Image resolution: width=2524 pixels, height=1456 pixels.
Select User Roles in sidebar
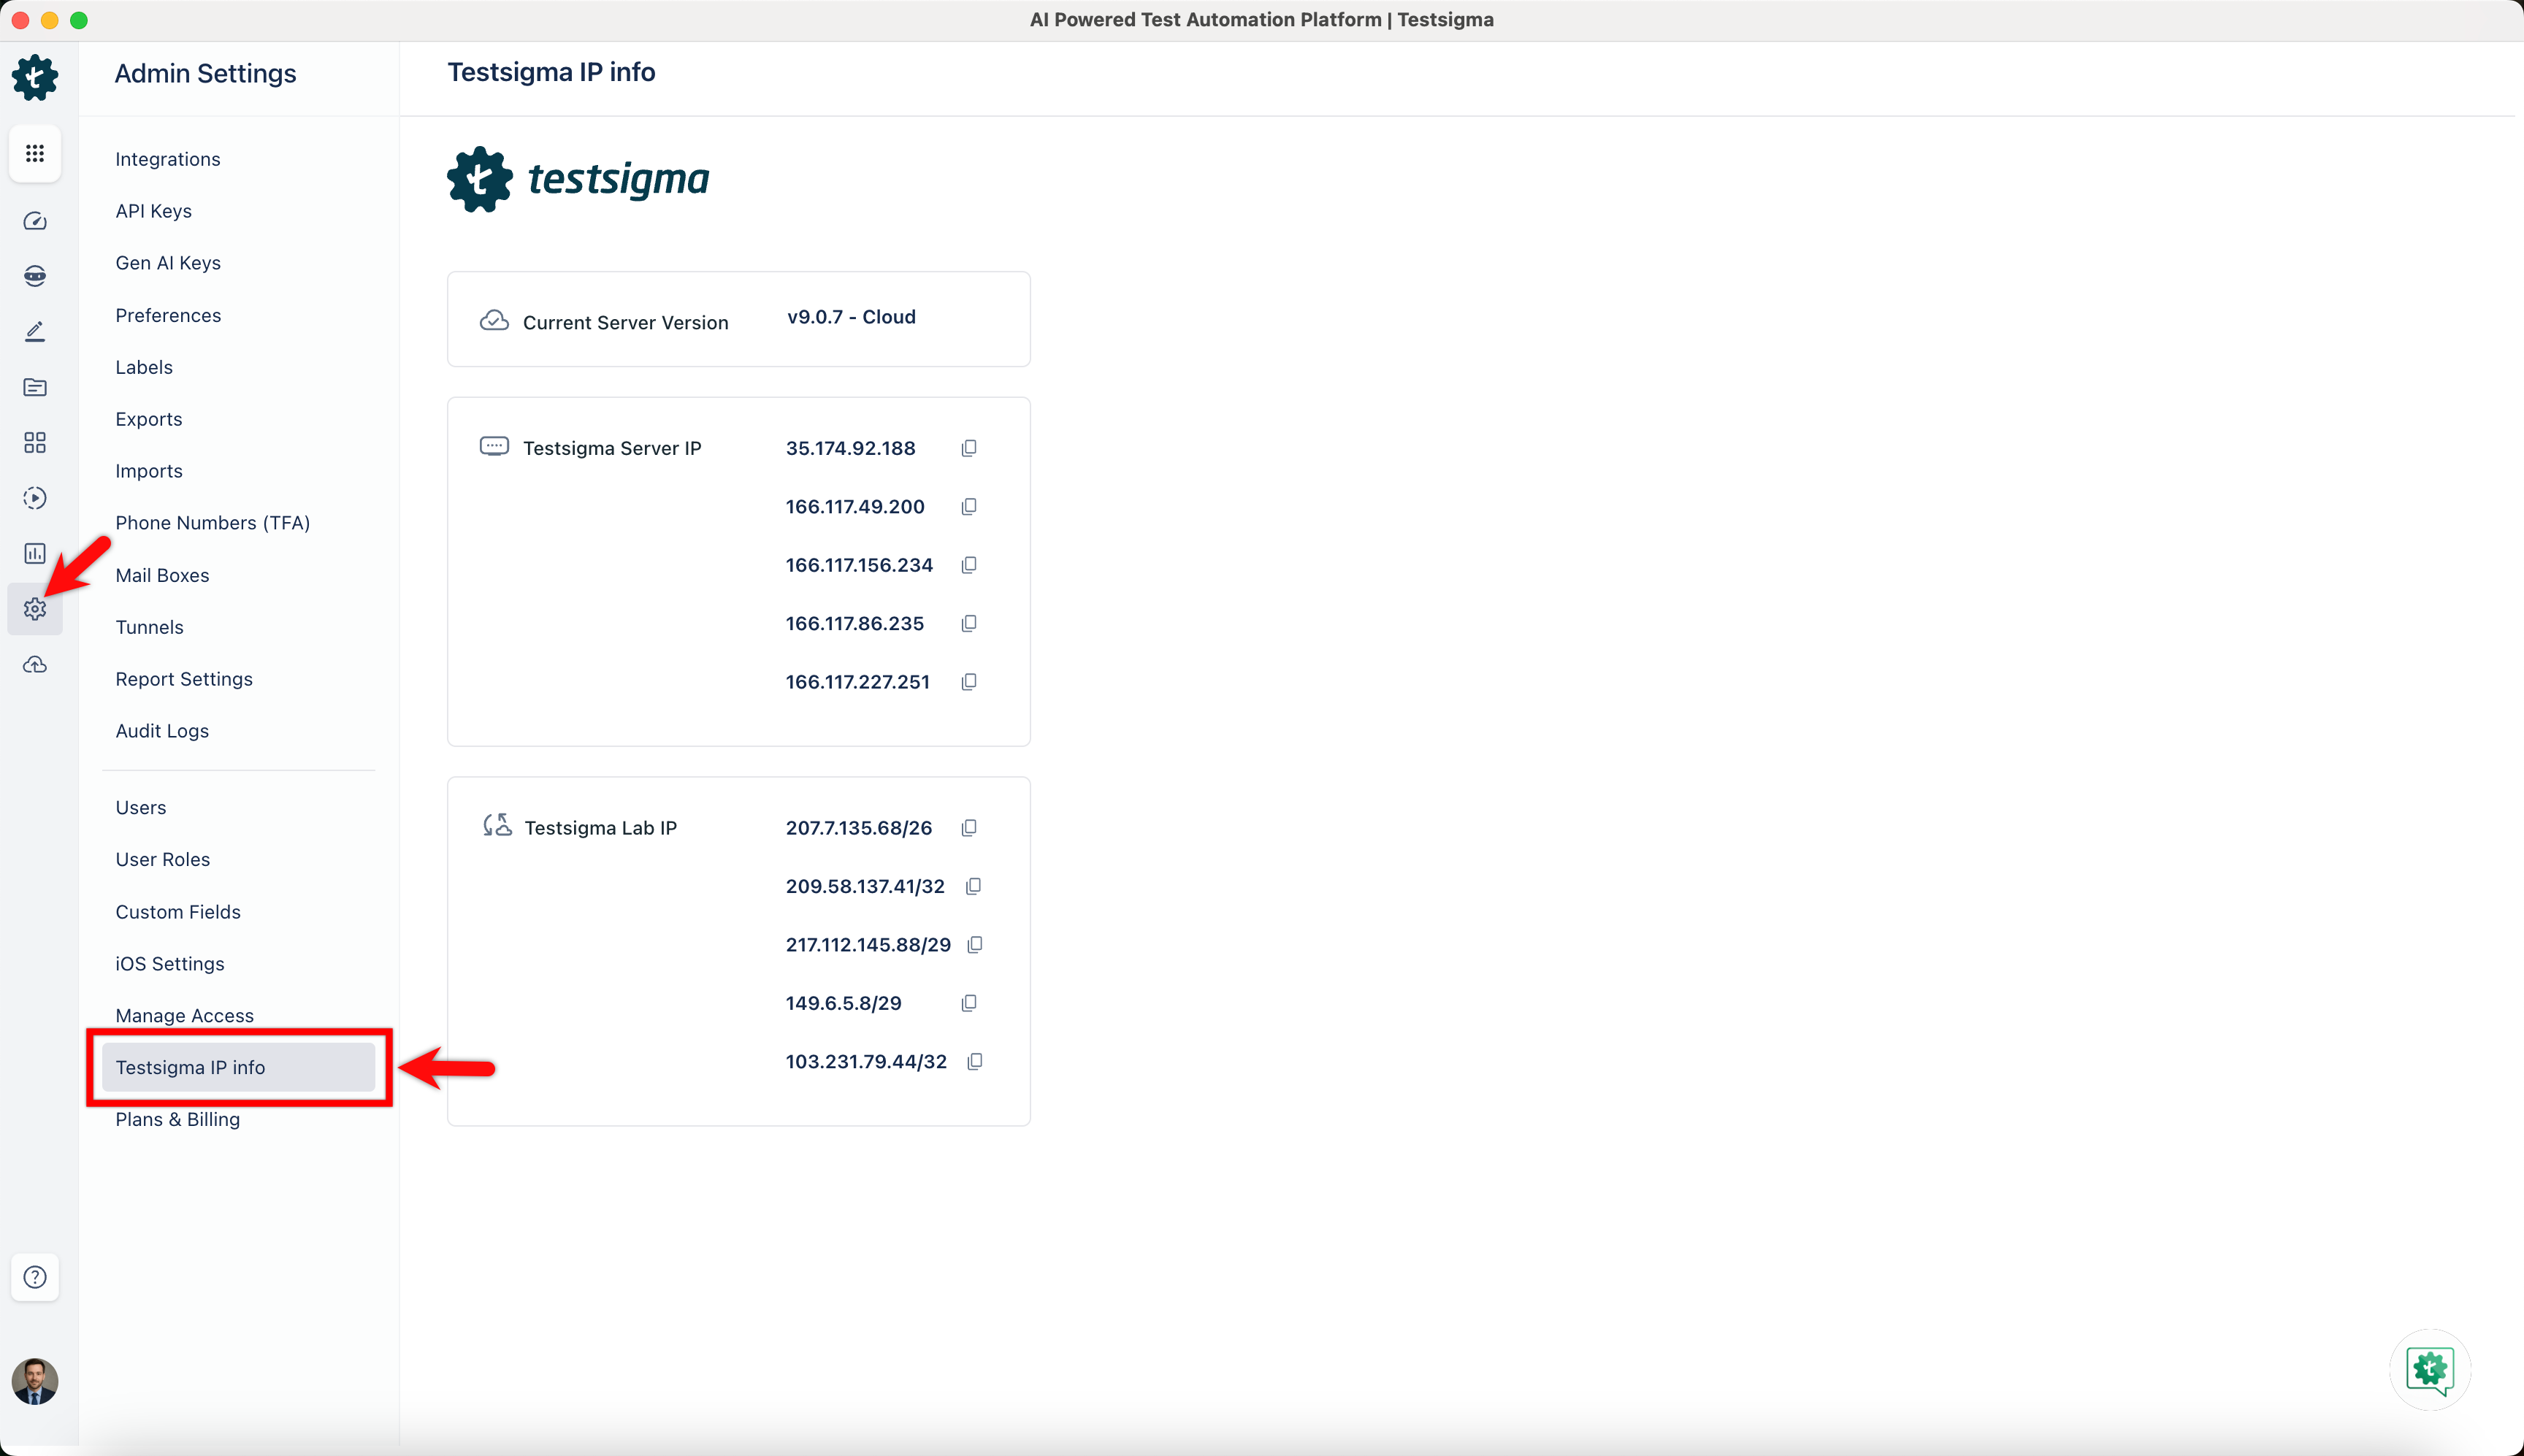pyautogui.click(x=163, y=859)
